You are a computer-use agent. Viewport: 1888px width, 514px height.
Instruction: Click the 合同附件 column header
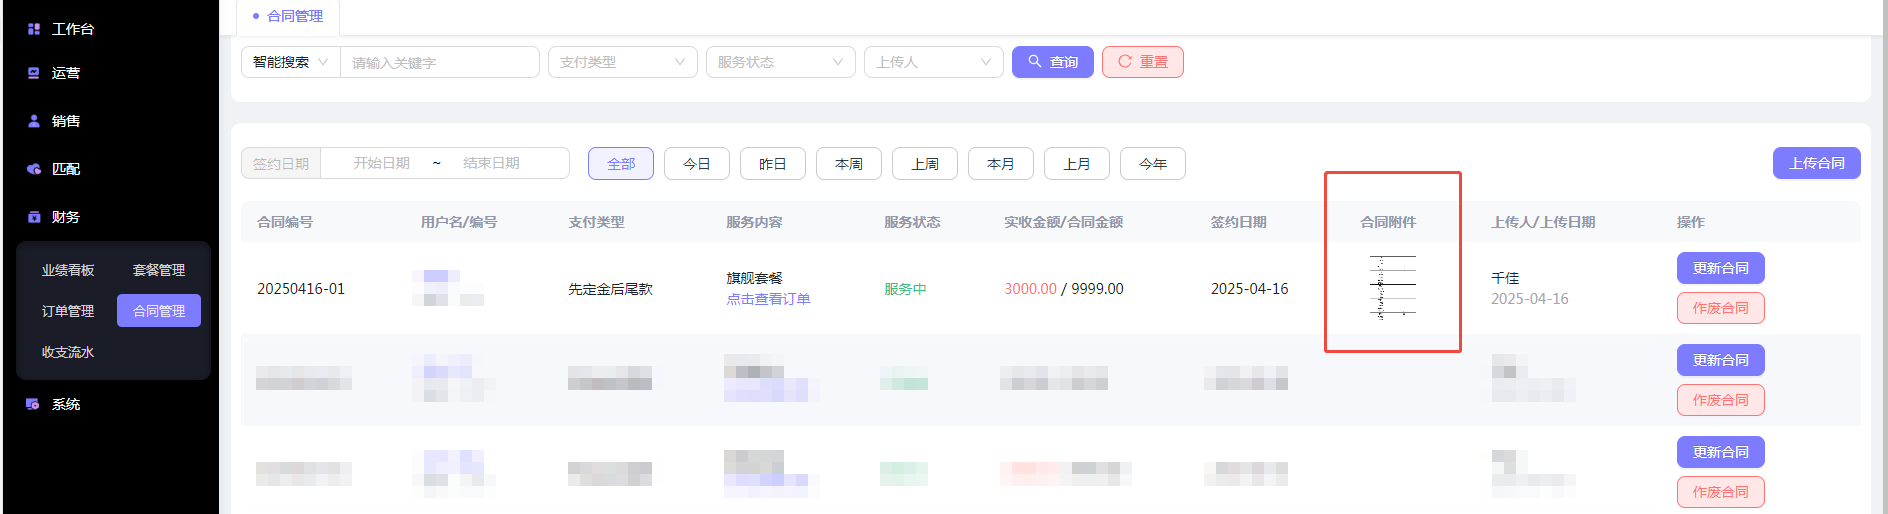[x=1388, y=222]
